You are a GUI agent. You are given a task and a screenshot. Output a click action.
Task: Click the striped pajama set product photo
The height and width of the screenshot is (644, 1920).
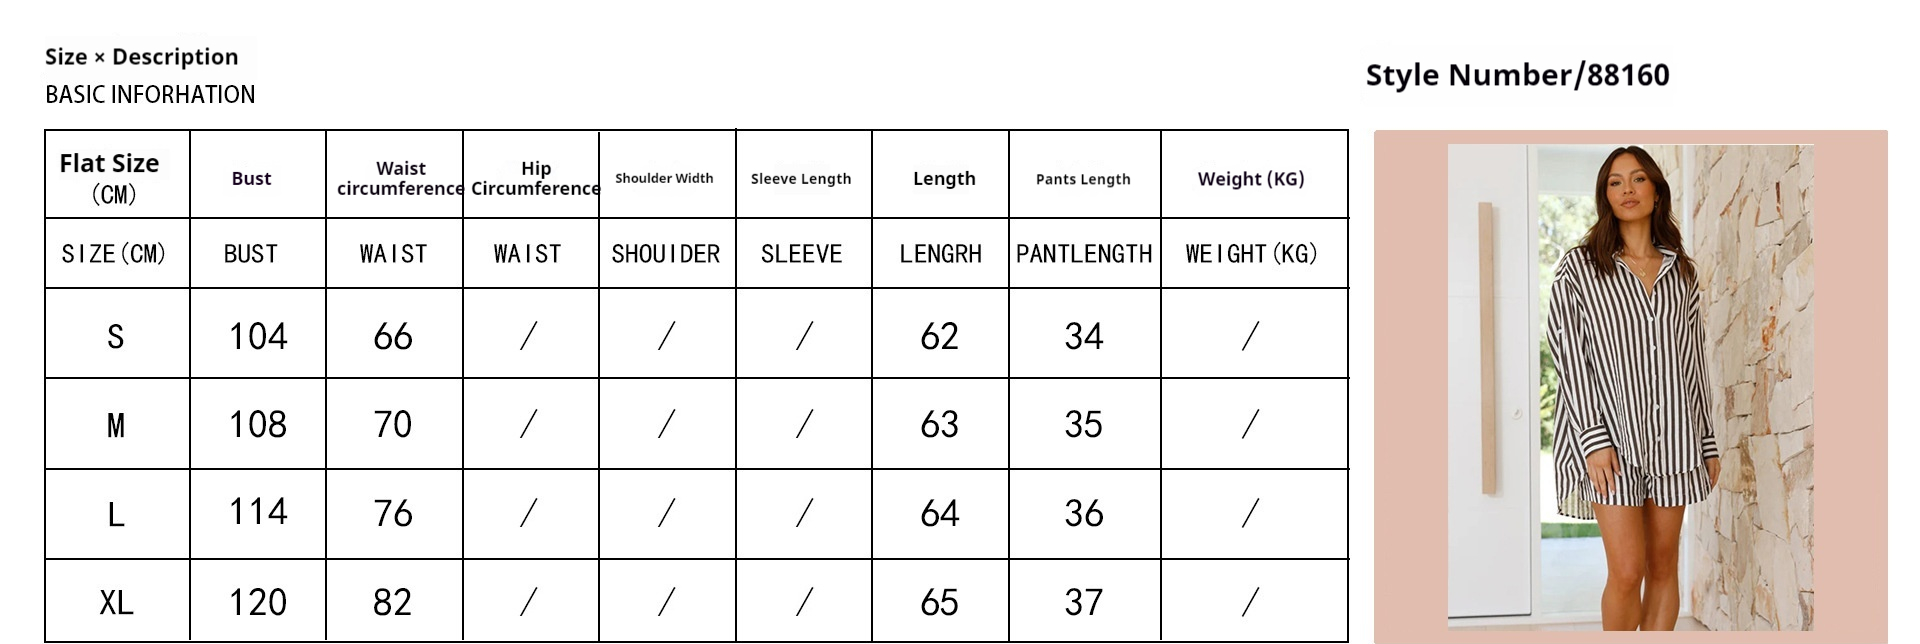[1630, 386]
